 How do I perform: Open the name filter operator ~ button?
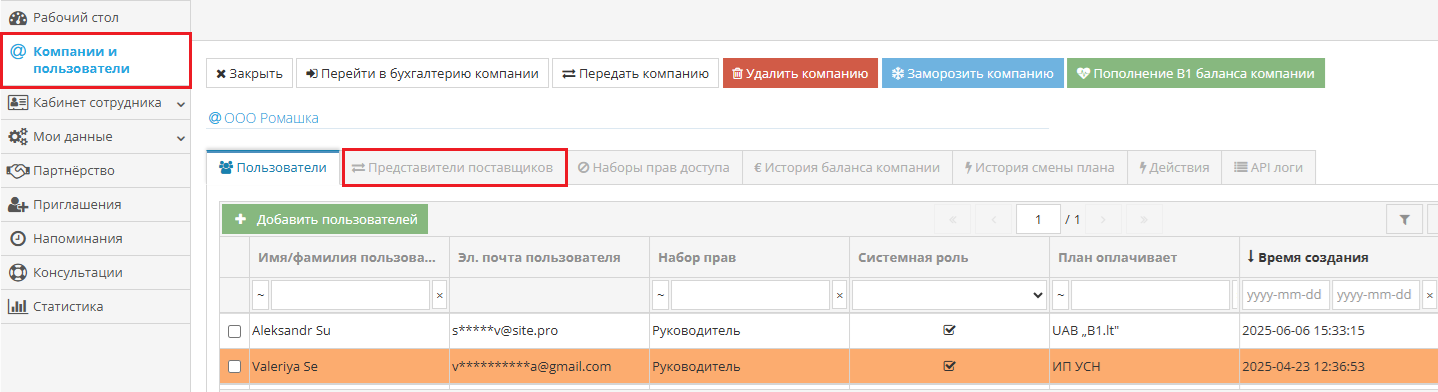point(260,295)
